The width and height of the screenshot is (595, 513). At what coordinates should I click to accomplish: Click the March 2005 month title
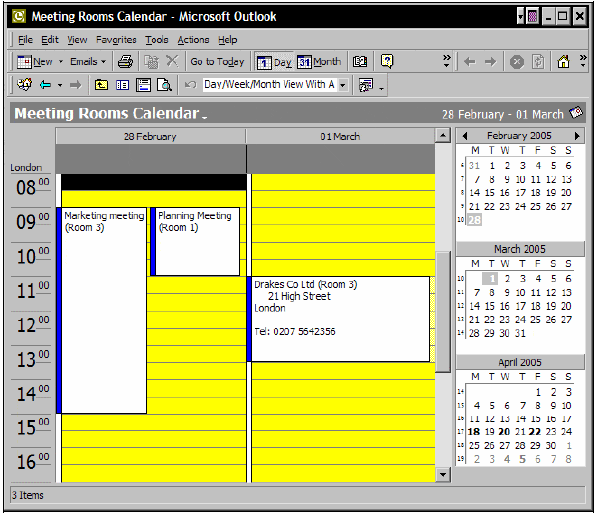[x=519, y=249]
